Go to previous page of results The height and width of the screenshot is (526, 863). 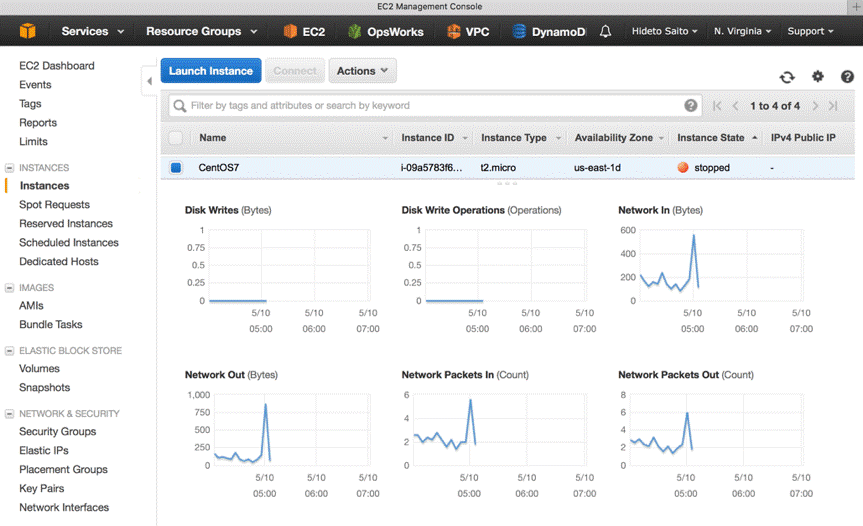click(x=735, y=106)
